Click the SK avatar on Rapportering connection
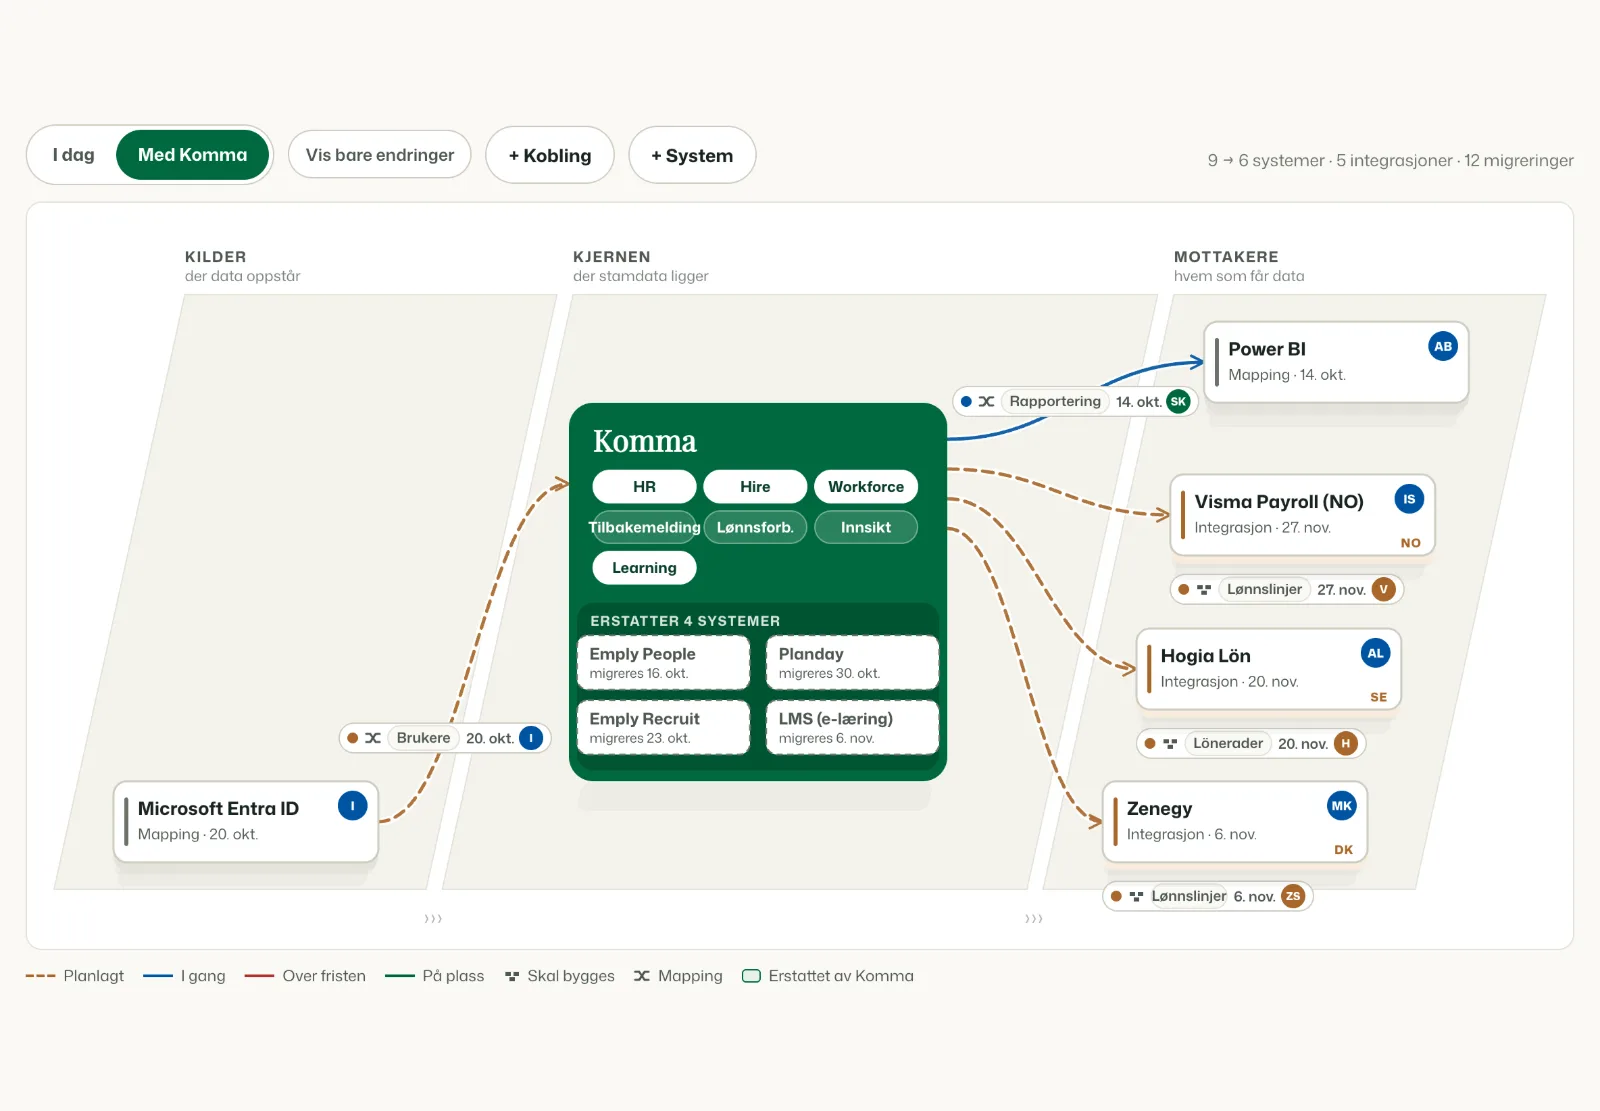 (x=1179, y=401)
